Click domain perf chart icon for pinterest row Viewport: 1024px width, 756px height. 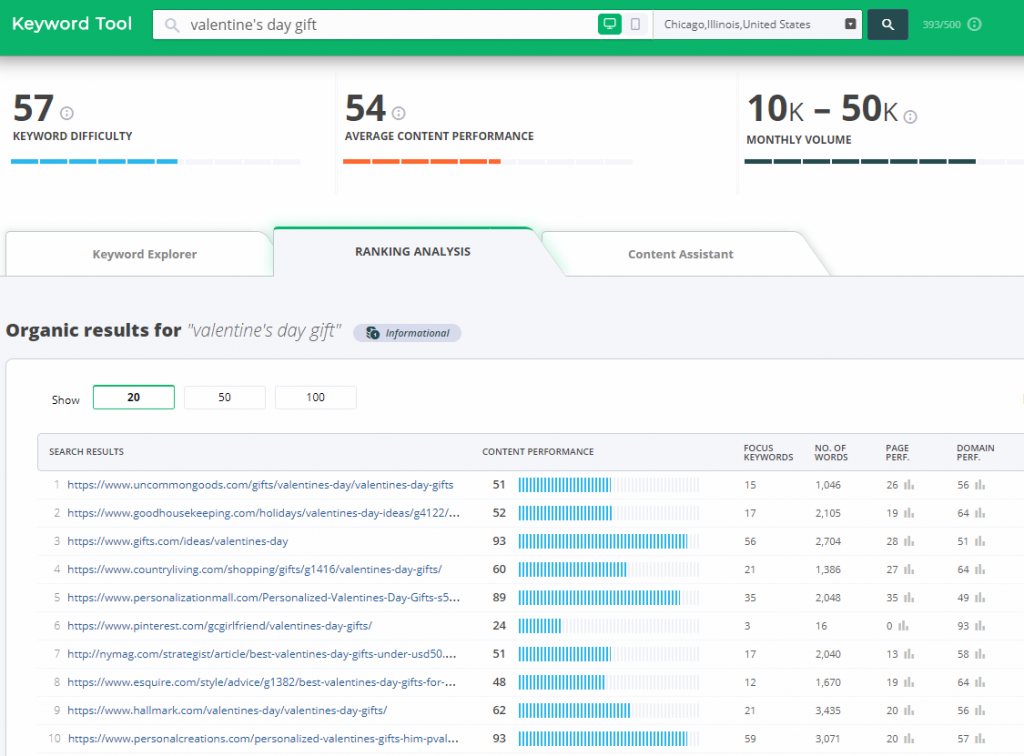[x=980, y=625]
